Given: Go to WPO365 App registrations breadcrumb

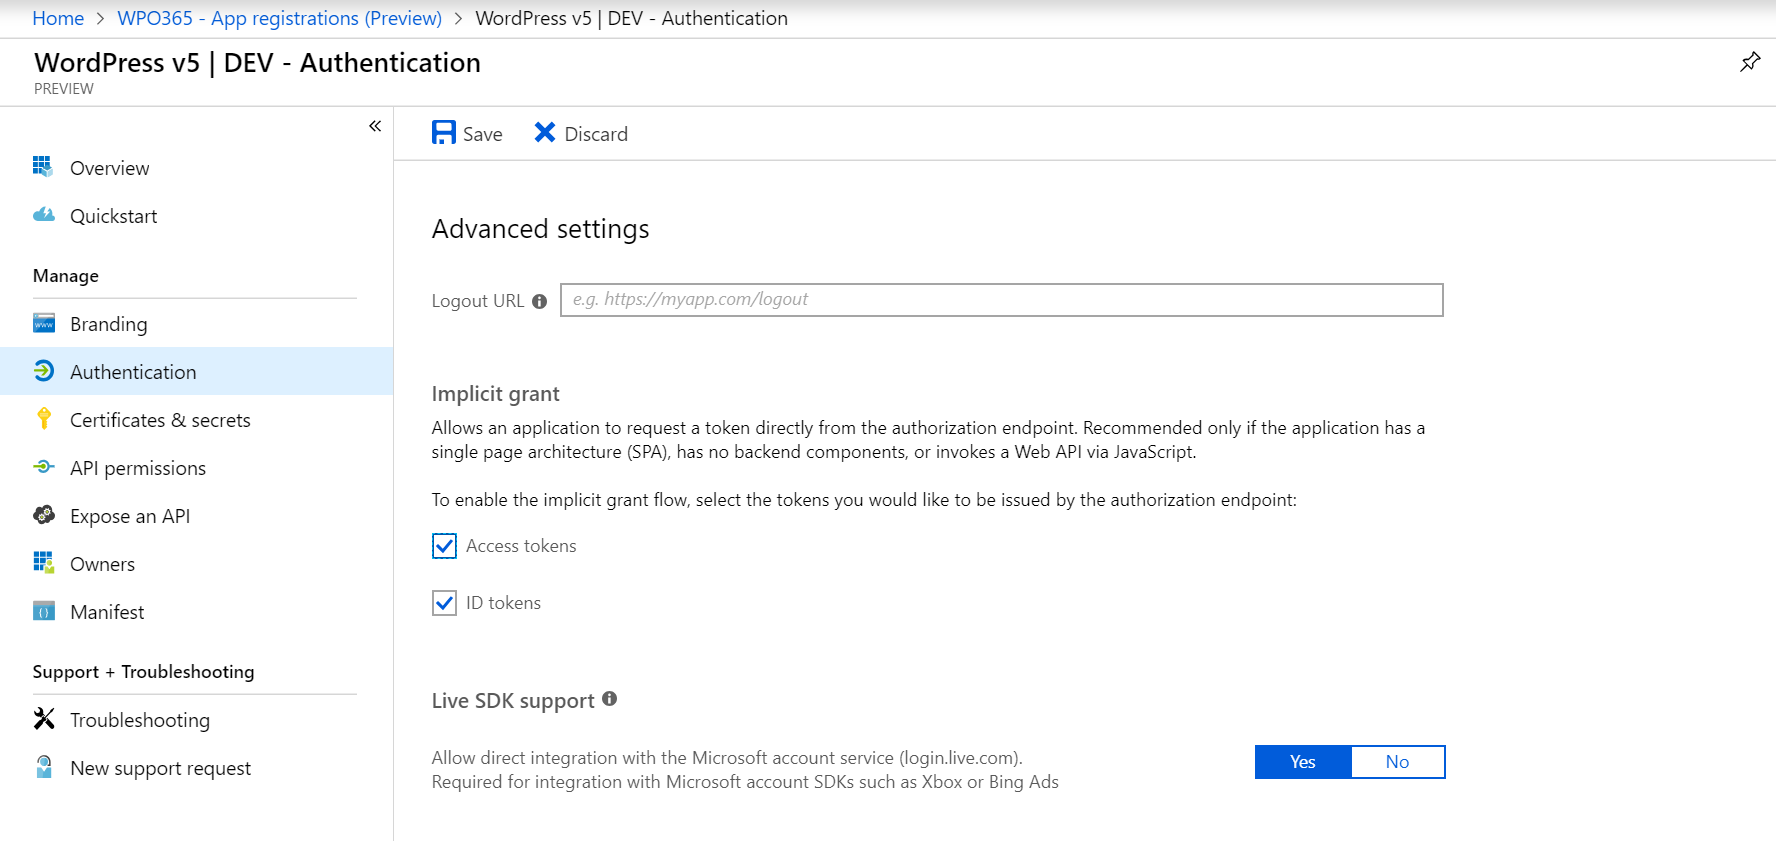Looking at the screenshot, I should [279, 18].
